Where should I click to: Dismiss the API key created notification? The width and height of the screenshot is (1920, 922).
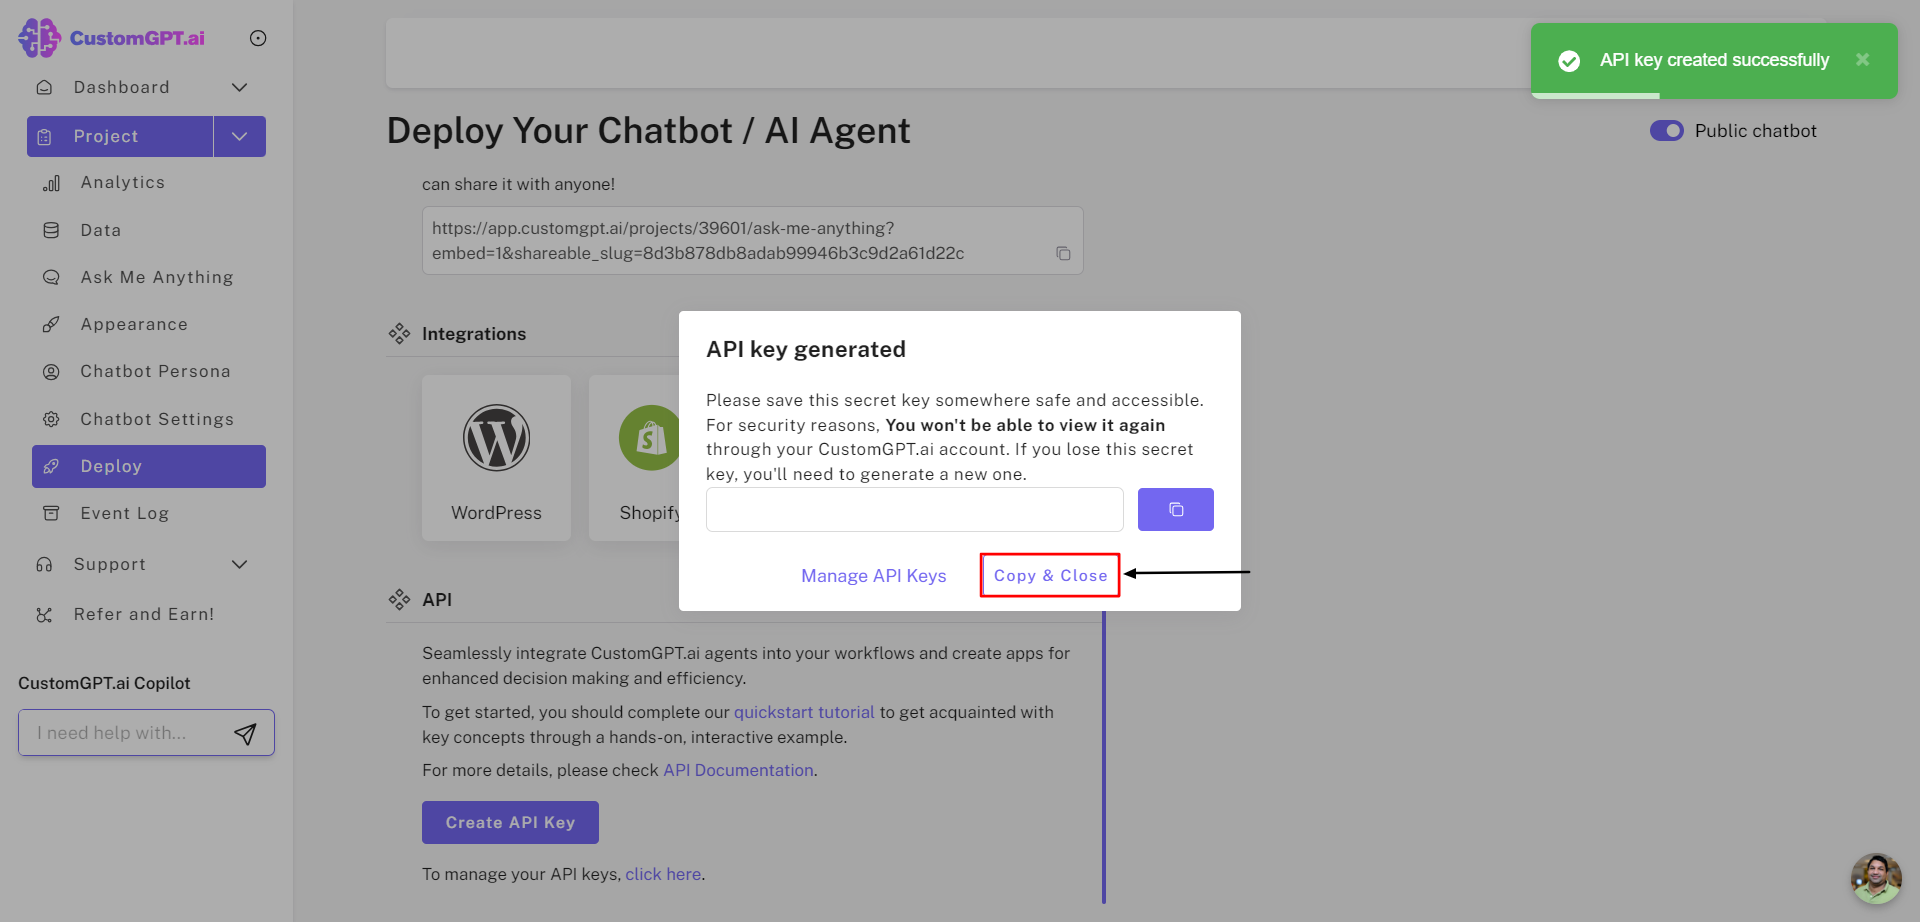pyautogui.click(x=1862, y=60)
